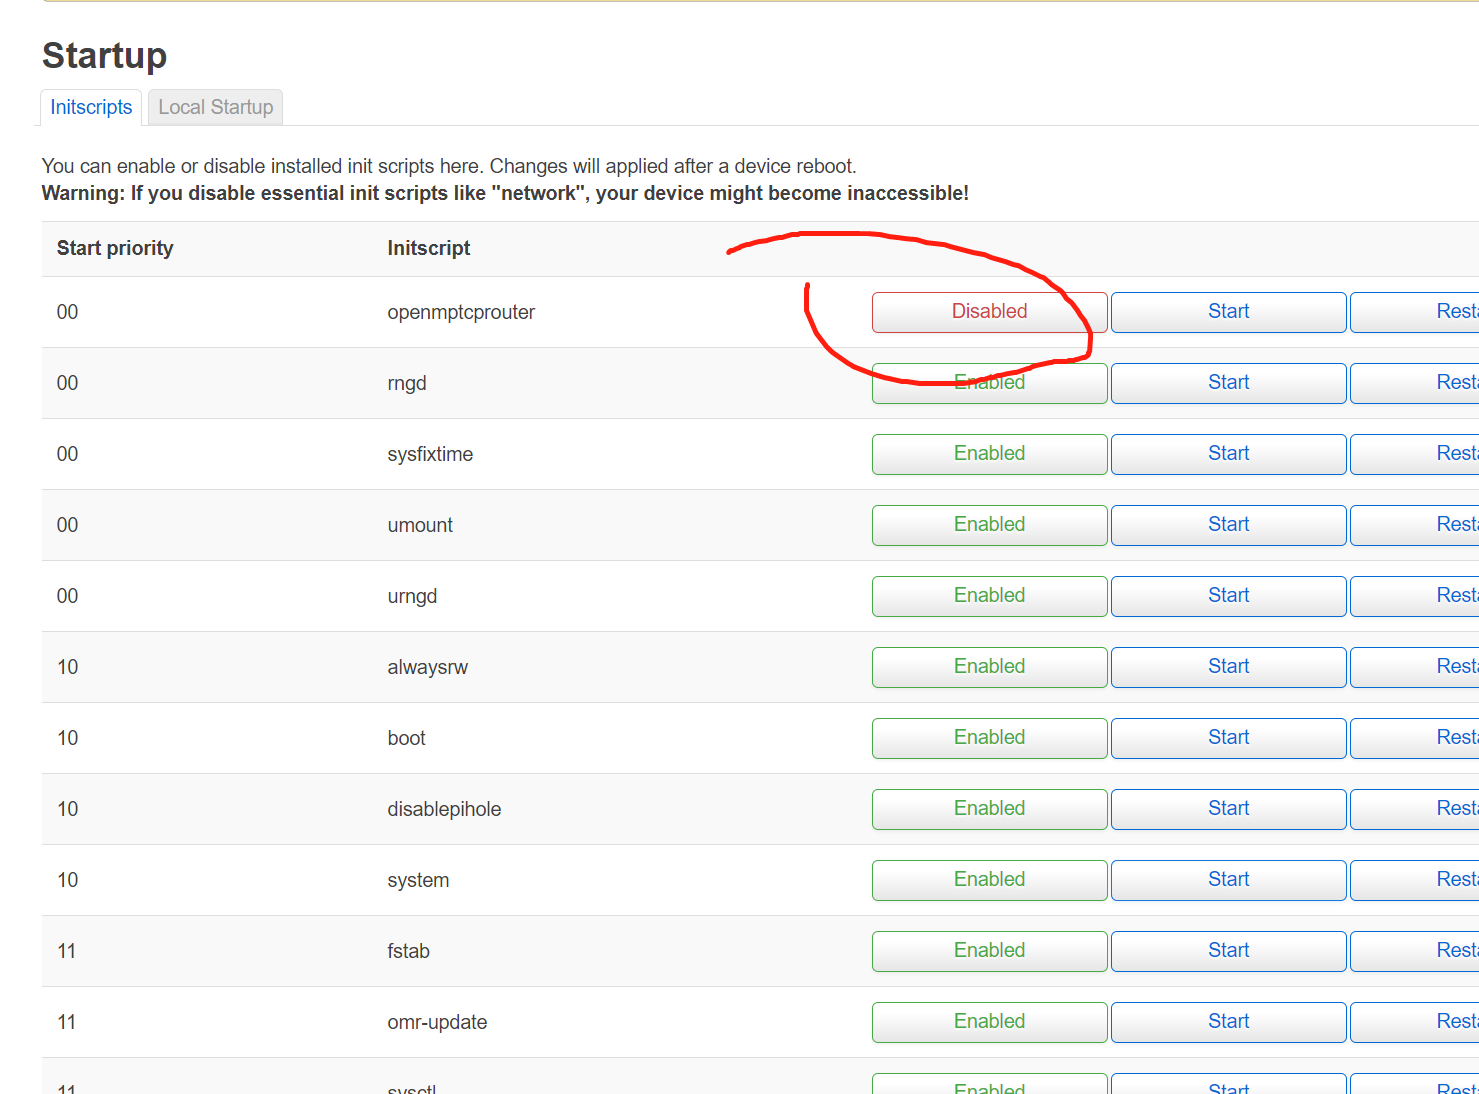Enable the openmptcprouter init script
Screen dimensions: 1479x1094
point(989,312)
